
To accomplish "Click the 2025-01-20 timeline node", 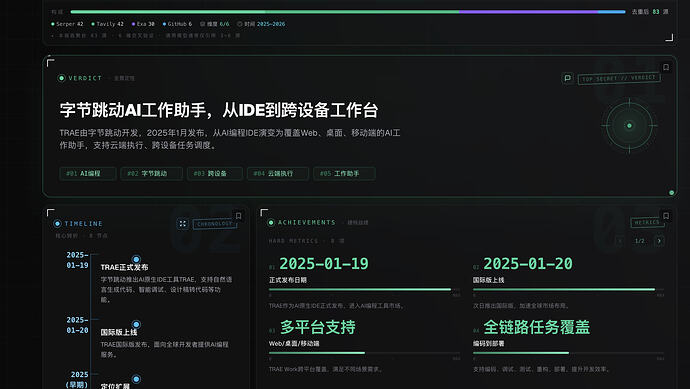I will [136, 324].
